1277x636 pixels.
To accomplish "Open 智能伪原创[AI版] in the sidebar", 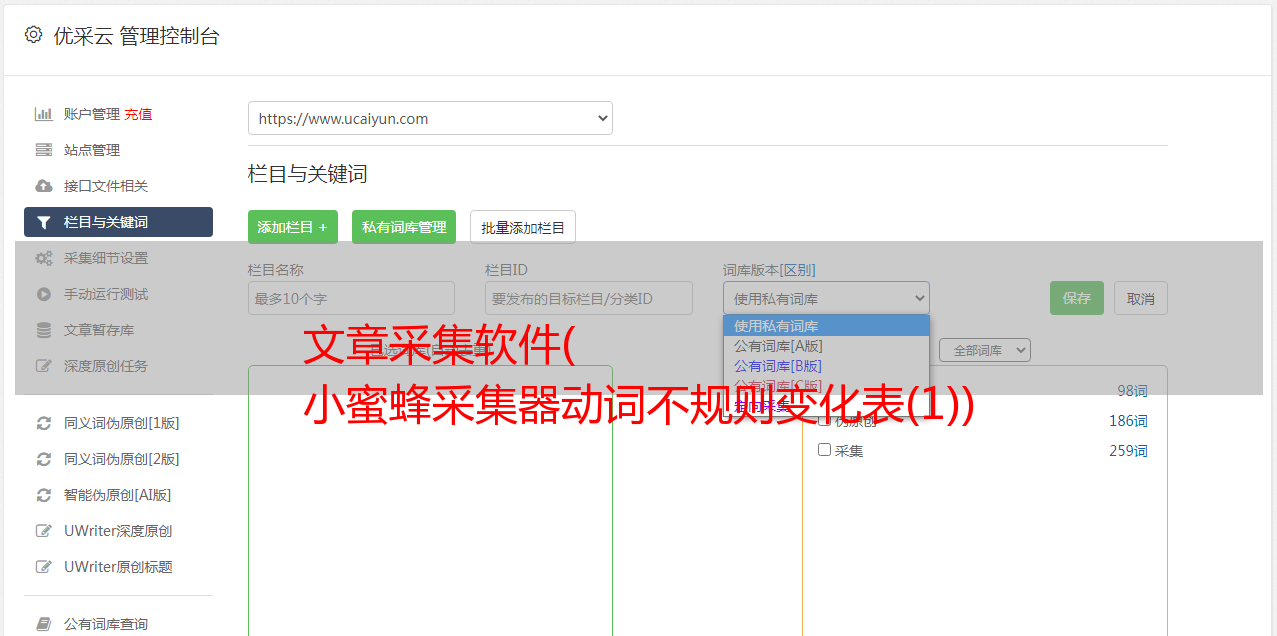I will tap(117, 495).
